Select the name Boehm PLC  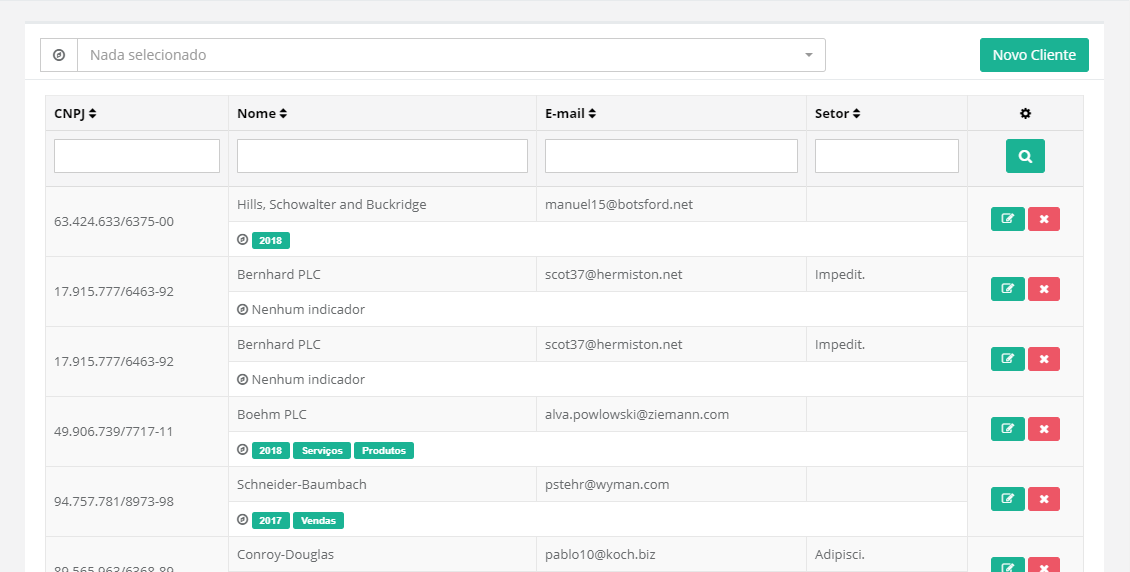[272, 414]
